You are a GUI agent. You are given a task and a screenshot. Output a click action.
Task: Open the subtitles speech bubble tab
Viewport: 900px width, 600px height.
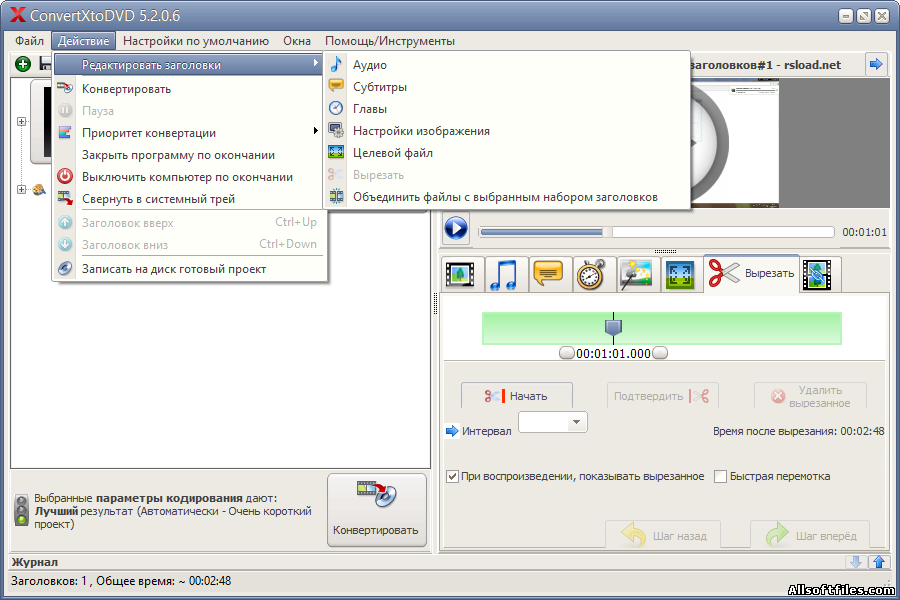(x=548, y=274)
